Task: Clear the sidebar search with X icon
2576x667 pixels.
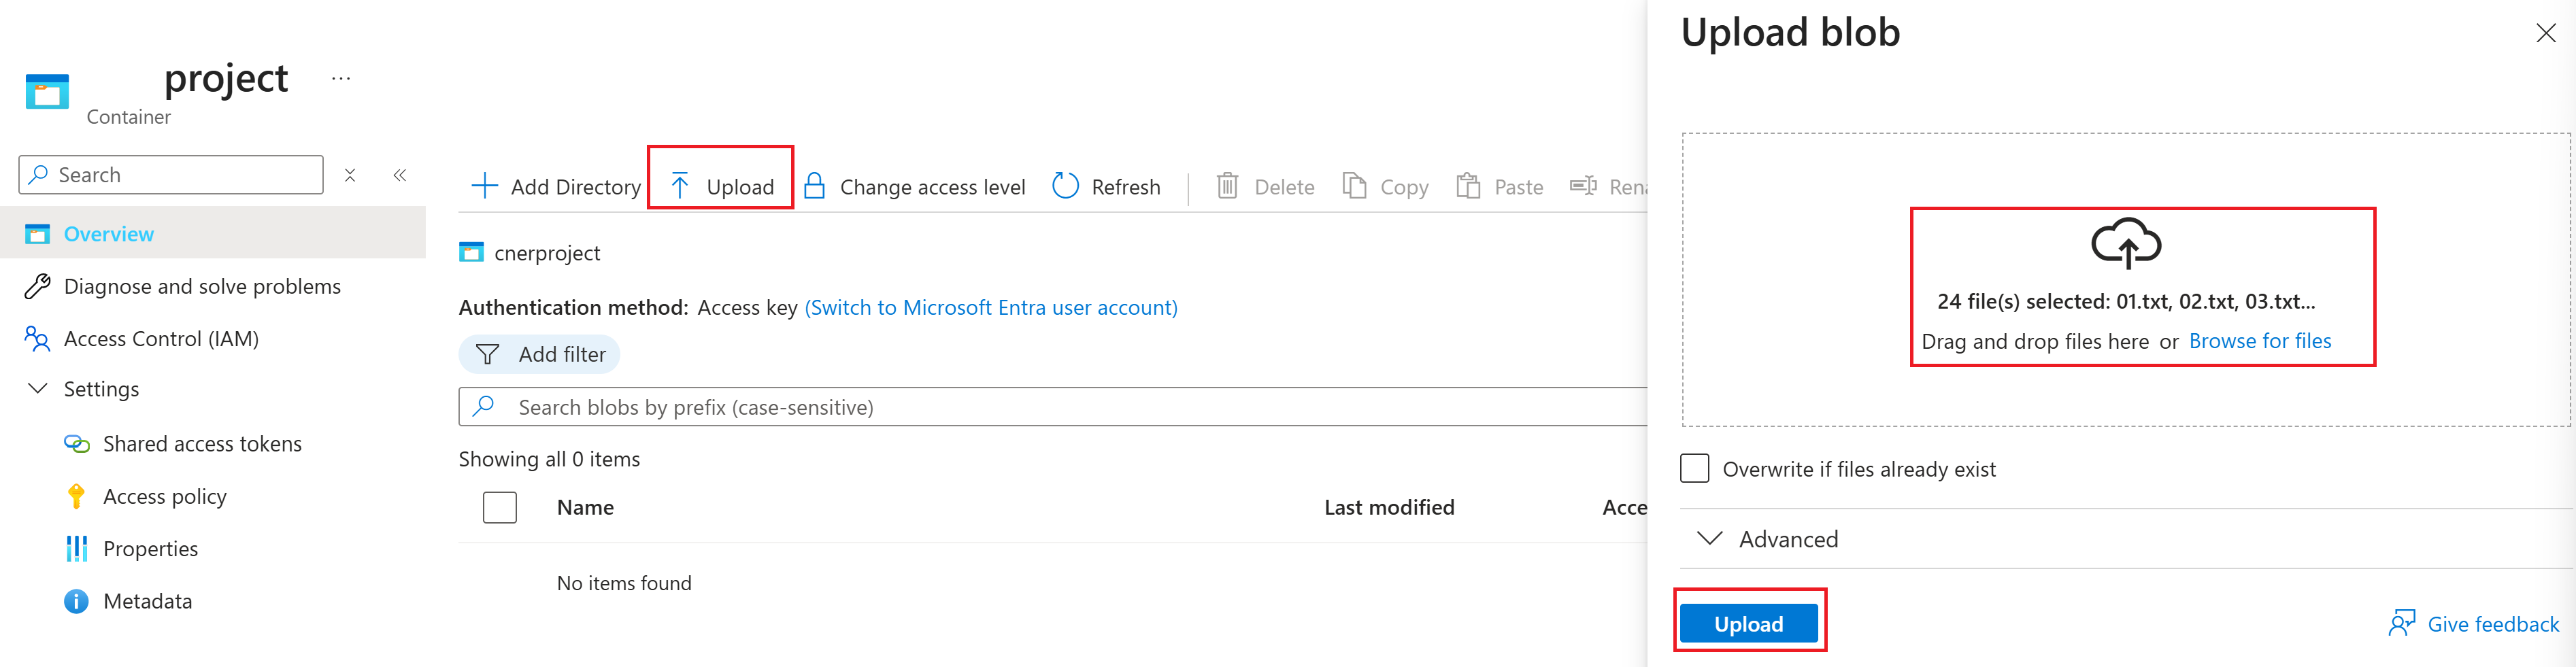Action: pos(350,175)
